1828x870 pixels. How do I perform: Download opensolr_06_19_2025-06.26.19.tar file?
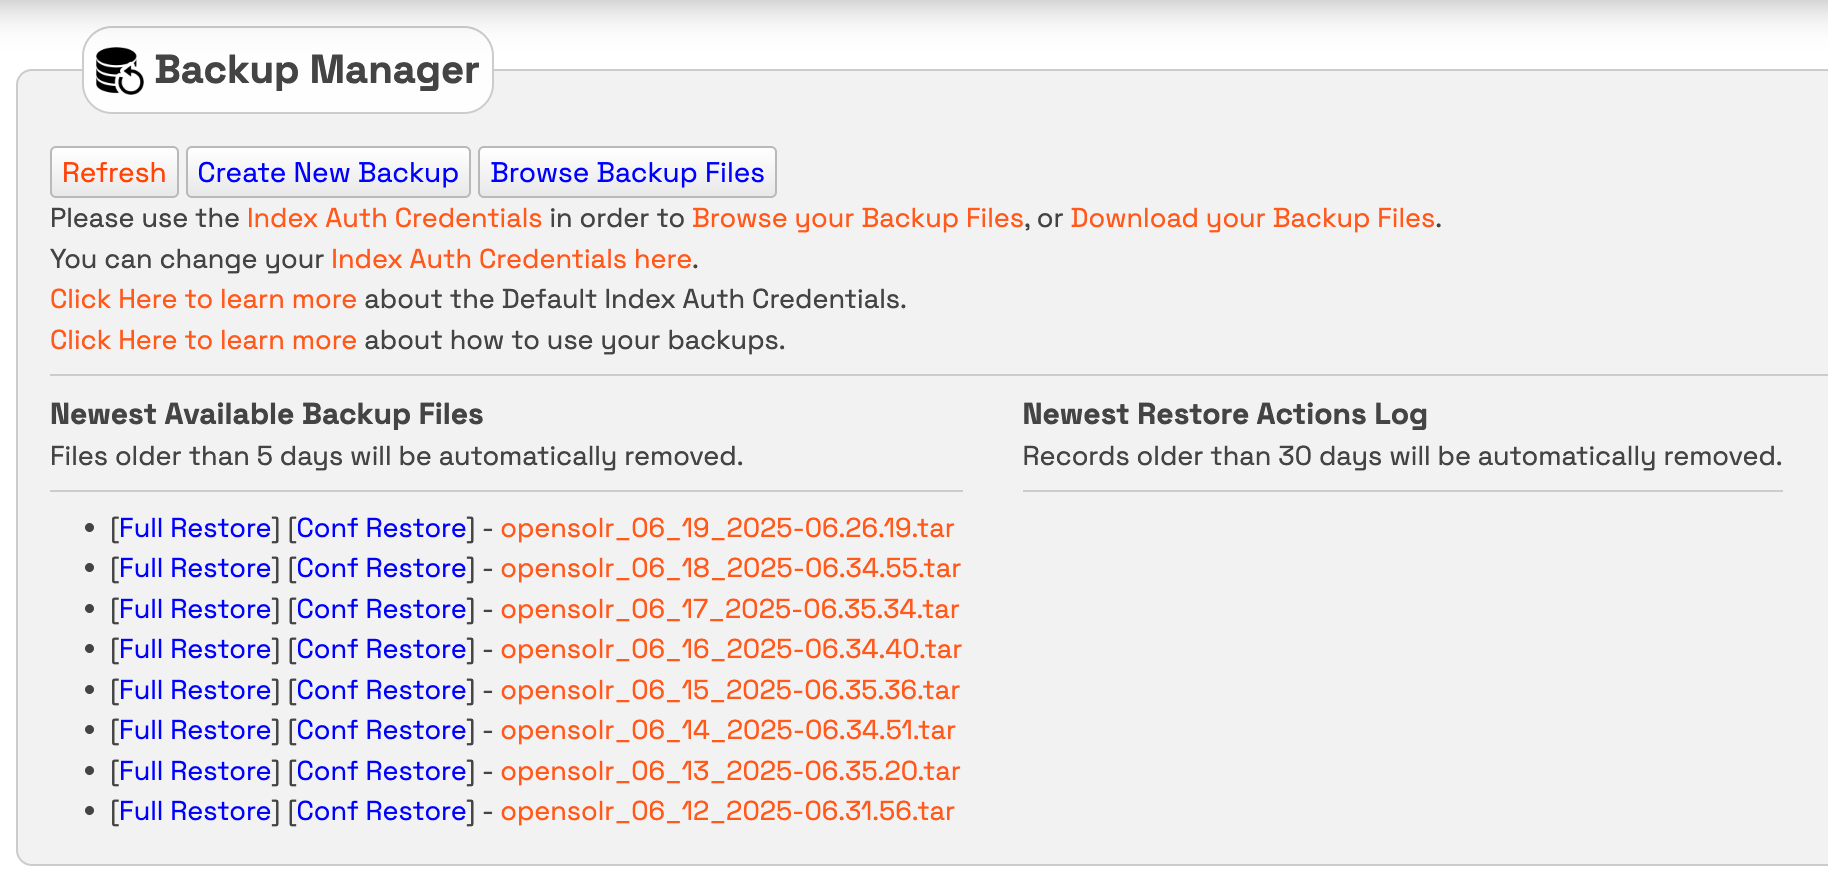[727, 528]
